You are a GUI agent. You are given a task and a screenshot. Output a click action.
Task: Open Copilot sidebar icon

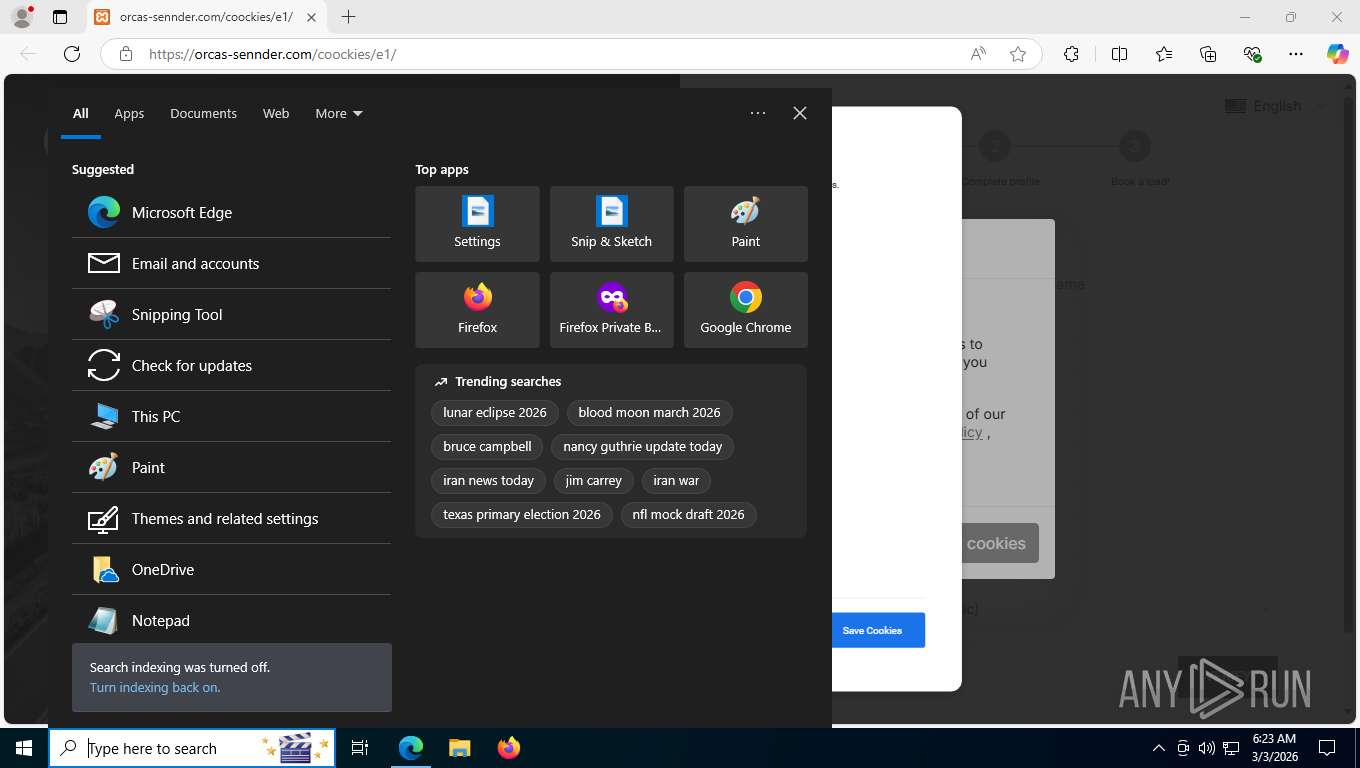coord(1337,54)
